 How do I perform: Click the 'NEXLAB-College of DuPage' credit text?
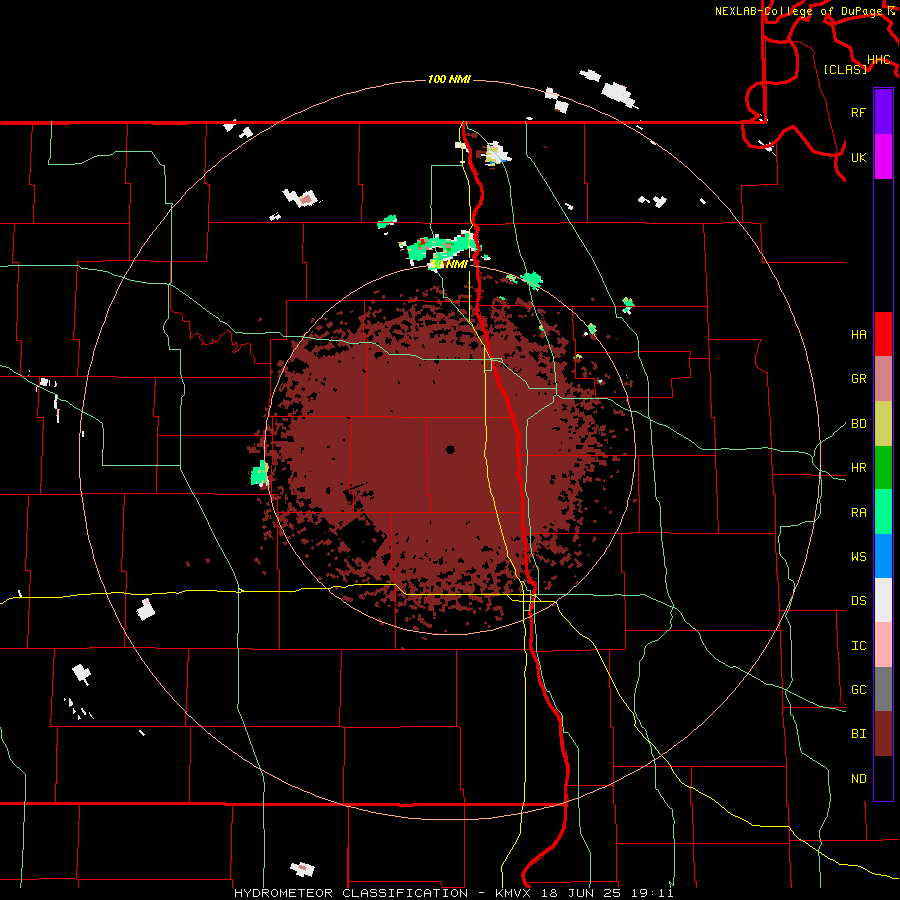(799, 11)
